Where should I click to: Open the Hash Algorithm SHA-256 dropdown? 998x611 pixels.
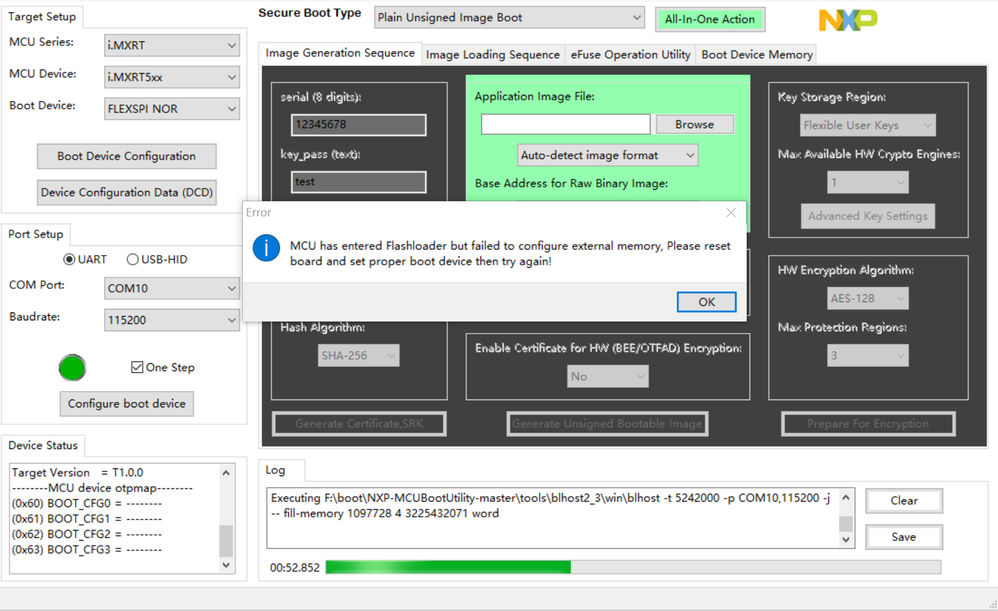359,356
